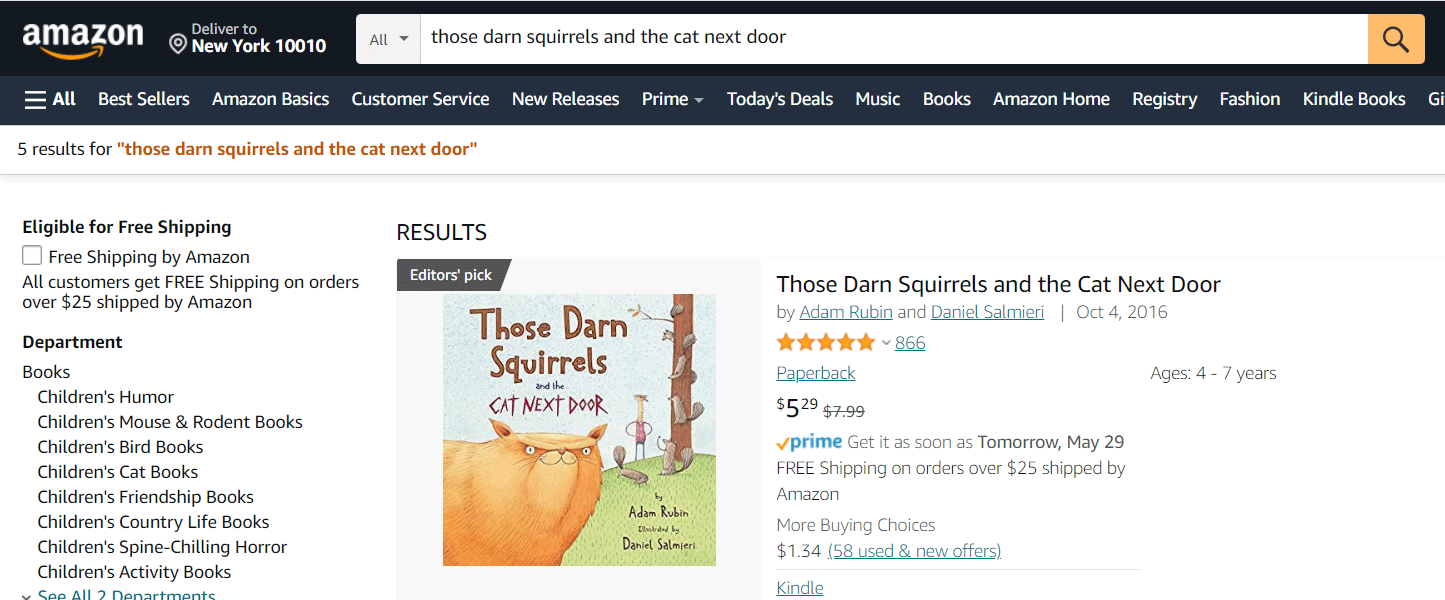This screenshot has height=600, width=1445.
Task: Open Today's Deals in navigation bar
Action: 780,99
